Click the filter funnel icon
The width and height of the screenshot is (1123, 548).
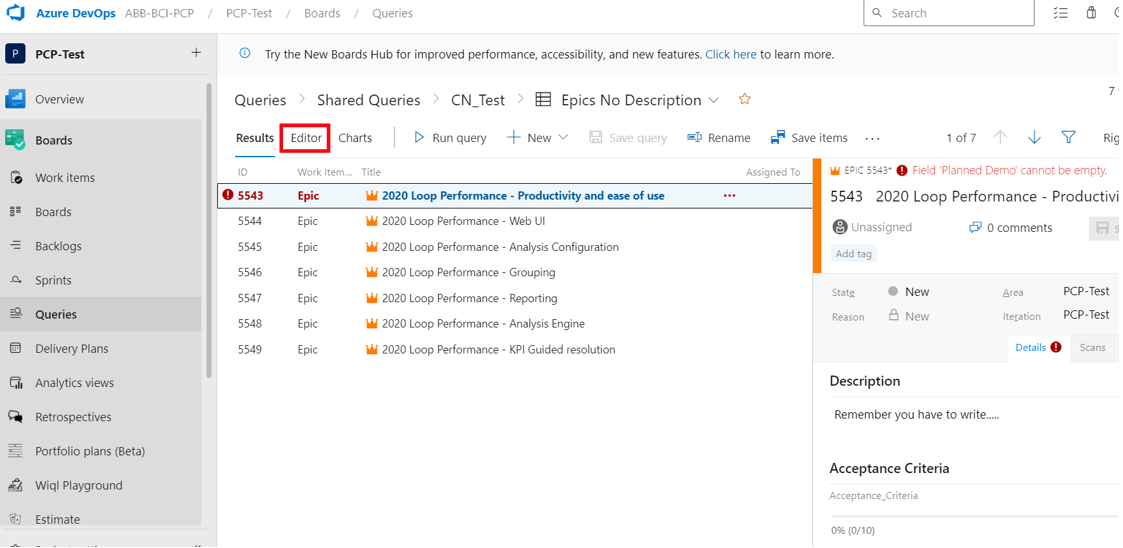(x=1069, y=138)
